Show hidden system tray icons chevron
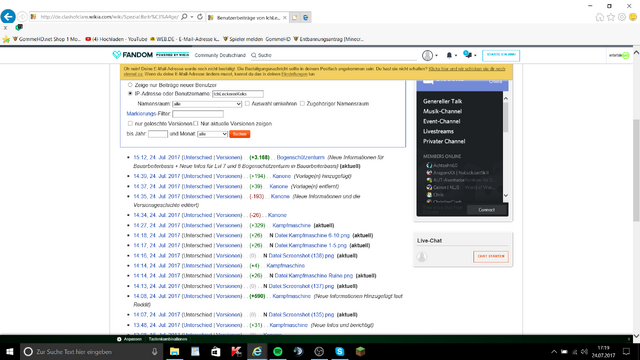 coord(554,352)
